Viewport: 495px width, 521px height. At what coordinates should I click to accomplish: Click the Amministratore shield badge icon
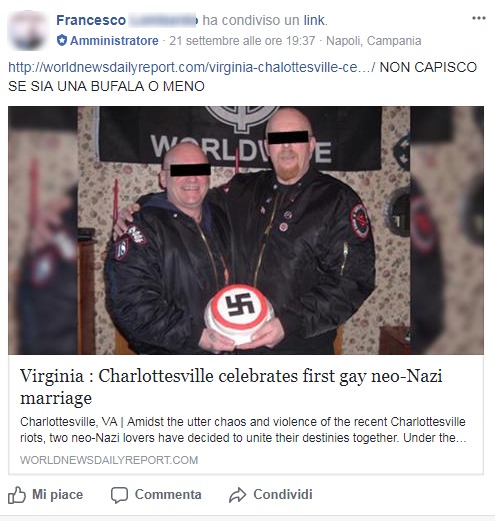coord(62,41)
